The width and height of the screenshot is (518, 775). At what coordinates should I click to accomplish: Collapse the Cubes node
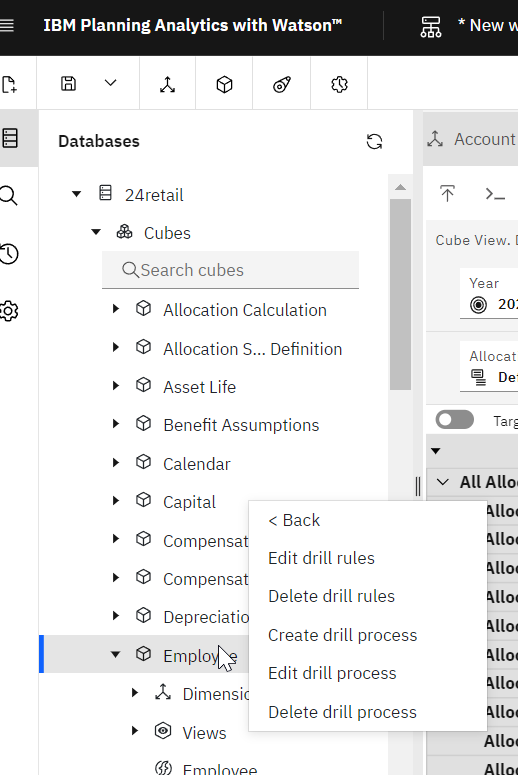tap(96, 231)
